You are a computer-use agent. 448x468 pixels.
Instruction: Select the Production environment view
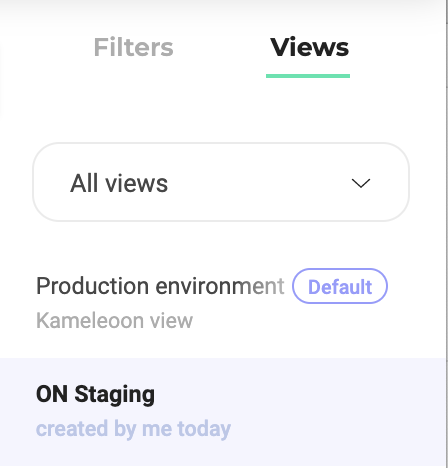160,286
